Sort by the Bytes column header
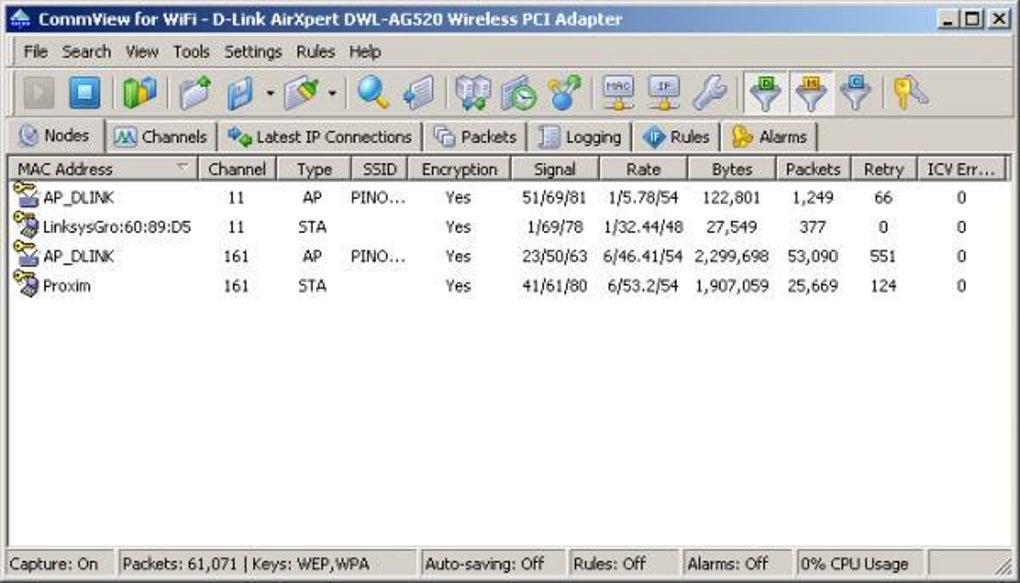Image resolution: width=1020 pixels, height=583 pixels. 732,169
